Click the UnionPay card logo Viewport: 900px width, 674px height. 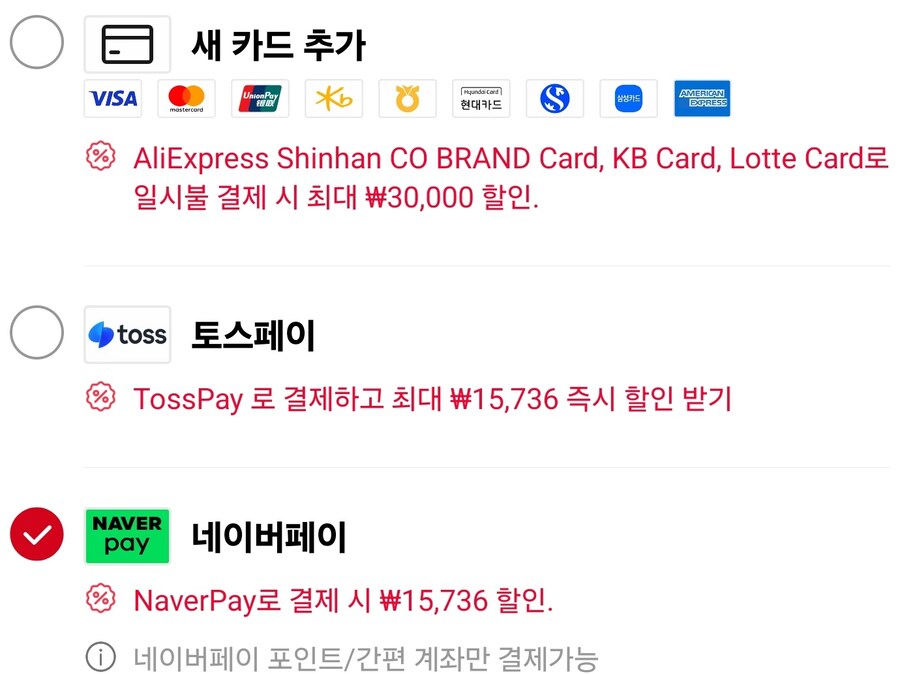pos(260,98)
